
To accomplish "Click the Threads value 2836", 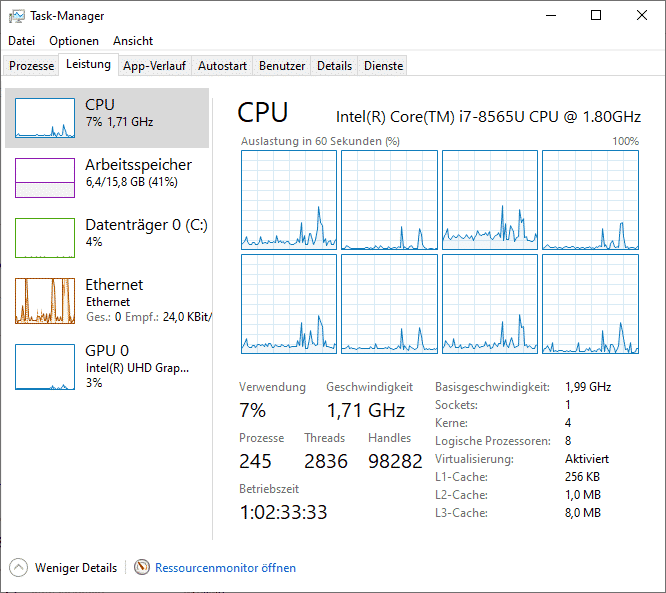I will point(326,461).
